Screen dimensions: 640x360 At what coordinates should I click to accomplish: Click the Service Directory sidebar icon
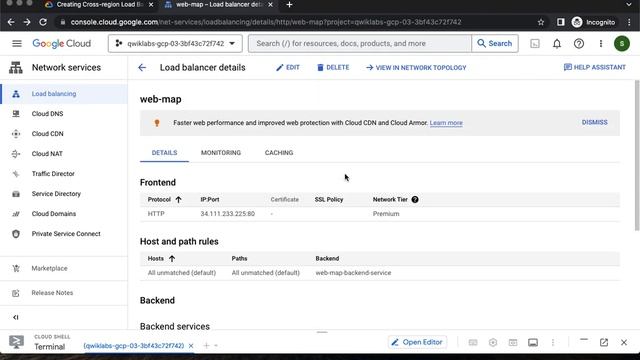pos(16,193)
